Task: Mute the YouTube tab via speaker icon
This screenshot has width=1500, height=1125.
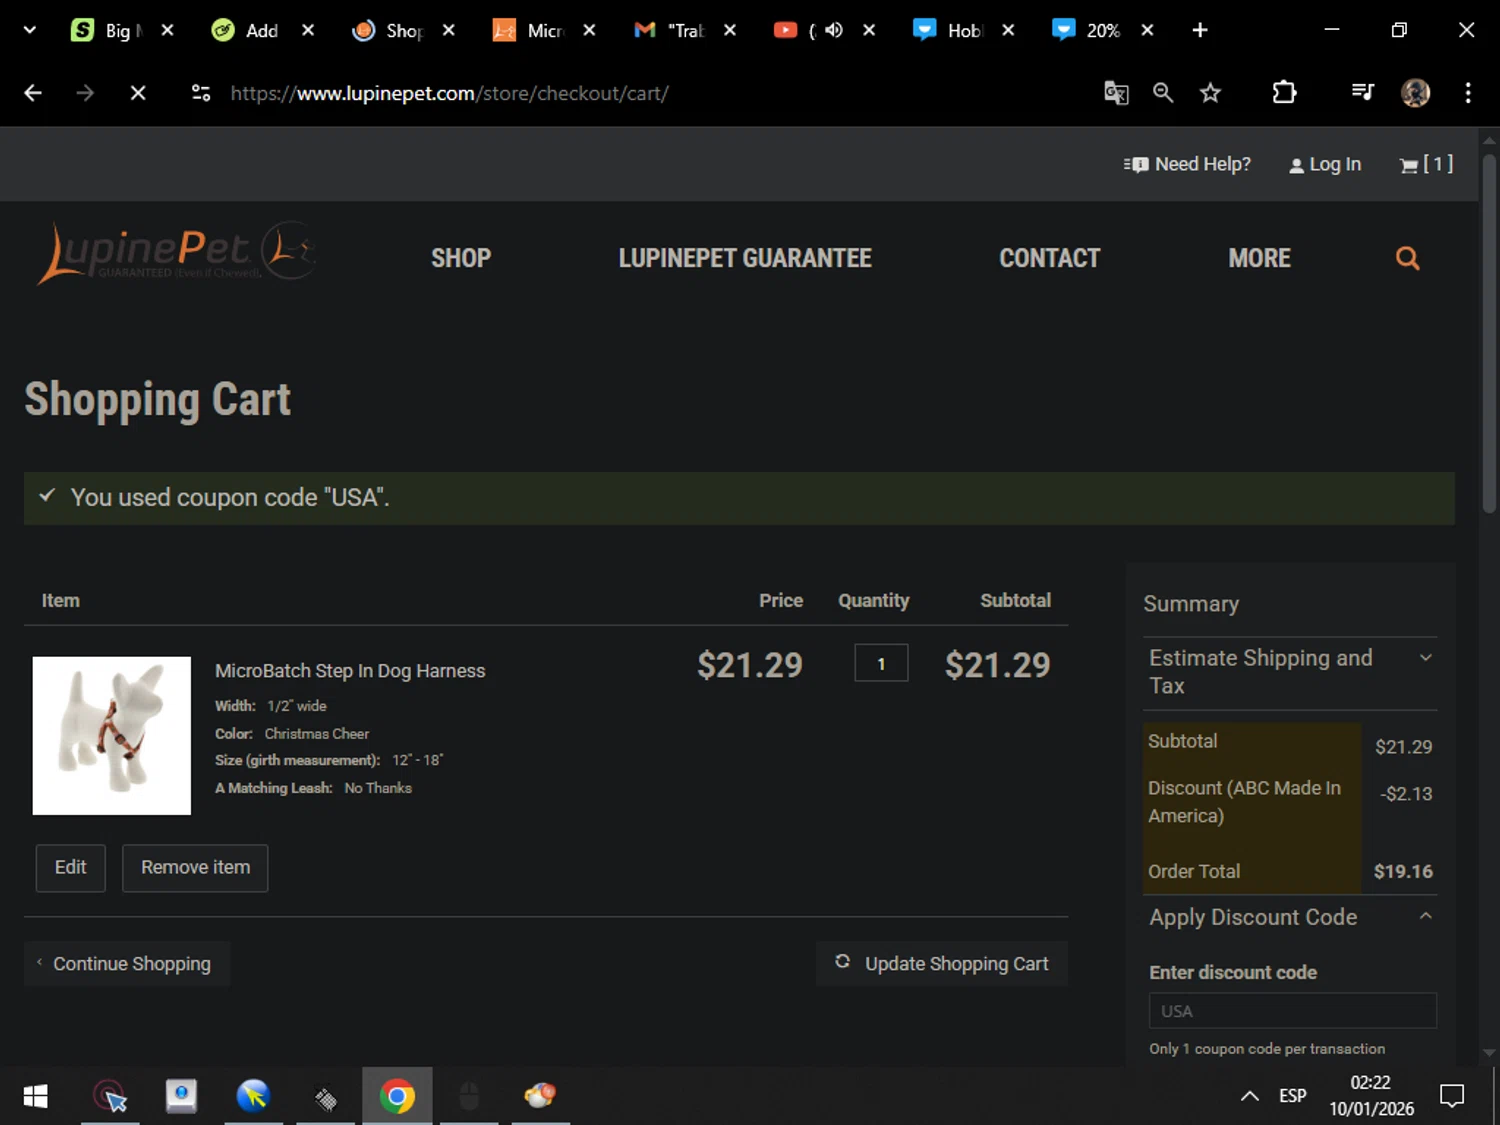Action: click(834, 30)
